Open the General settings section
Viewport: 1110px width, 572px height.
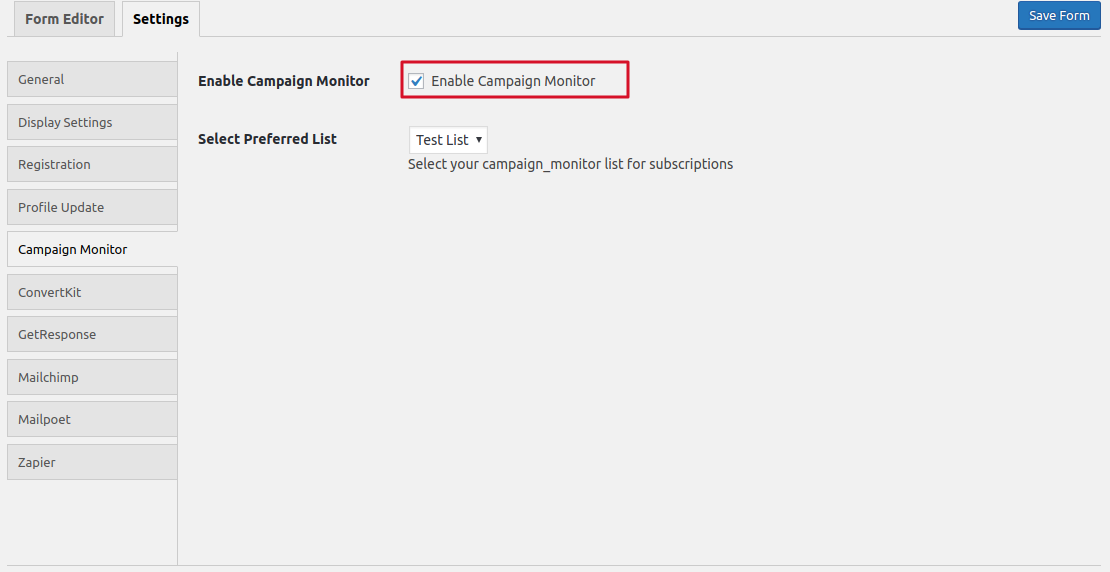(x=92, y=79)
